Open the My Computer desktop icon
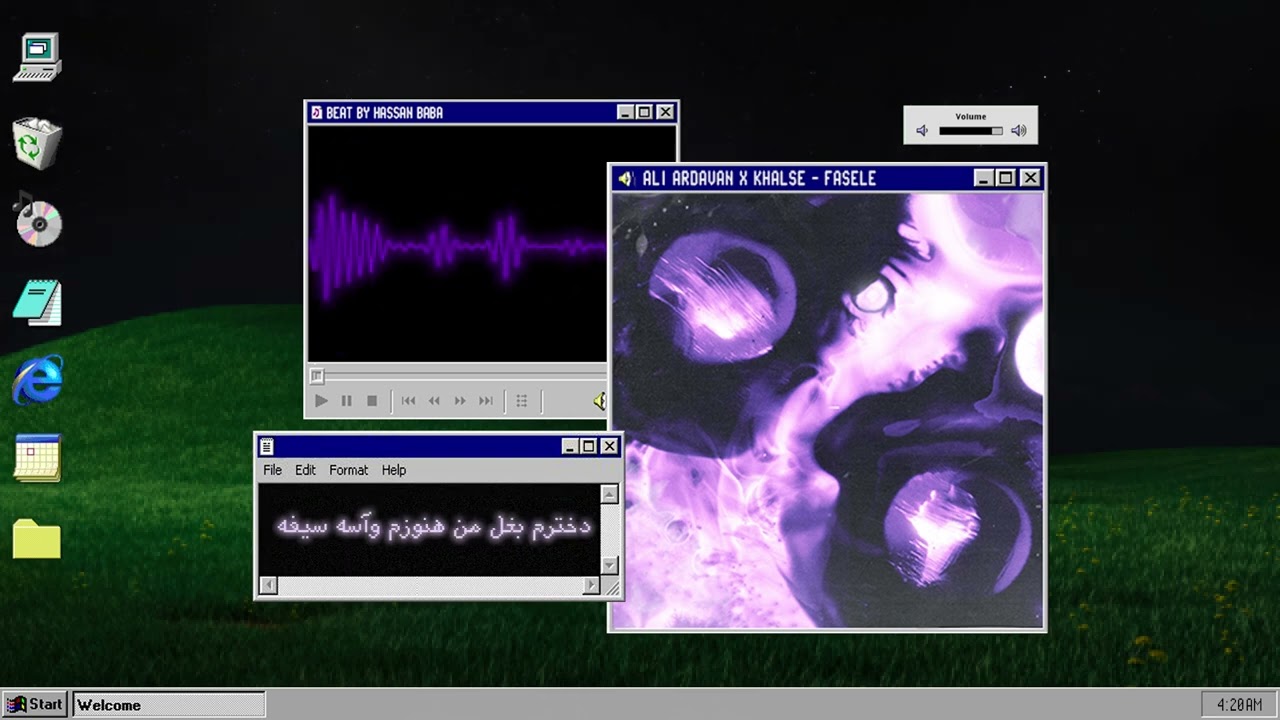Image resolution: width=1280 pixels, height=720 pixels. coord(37,57)
